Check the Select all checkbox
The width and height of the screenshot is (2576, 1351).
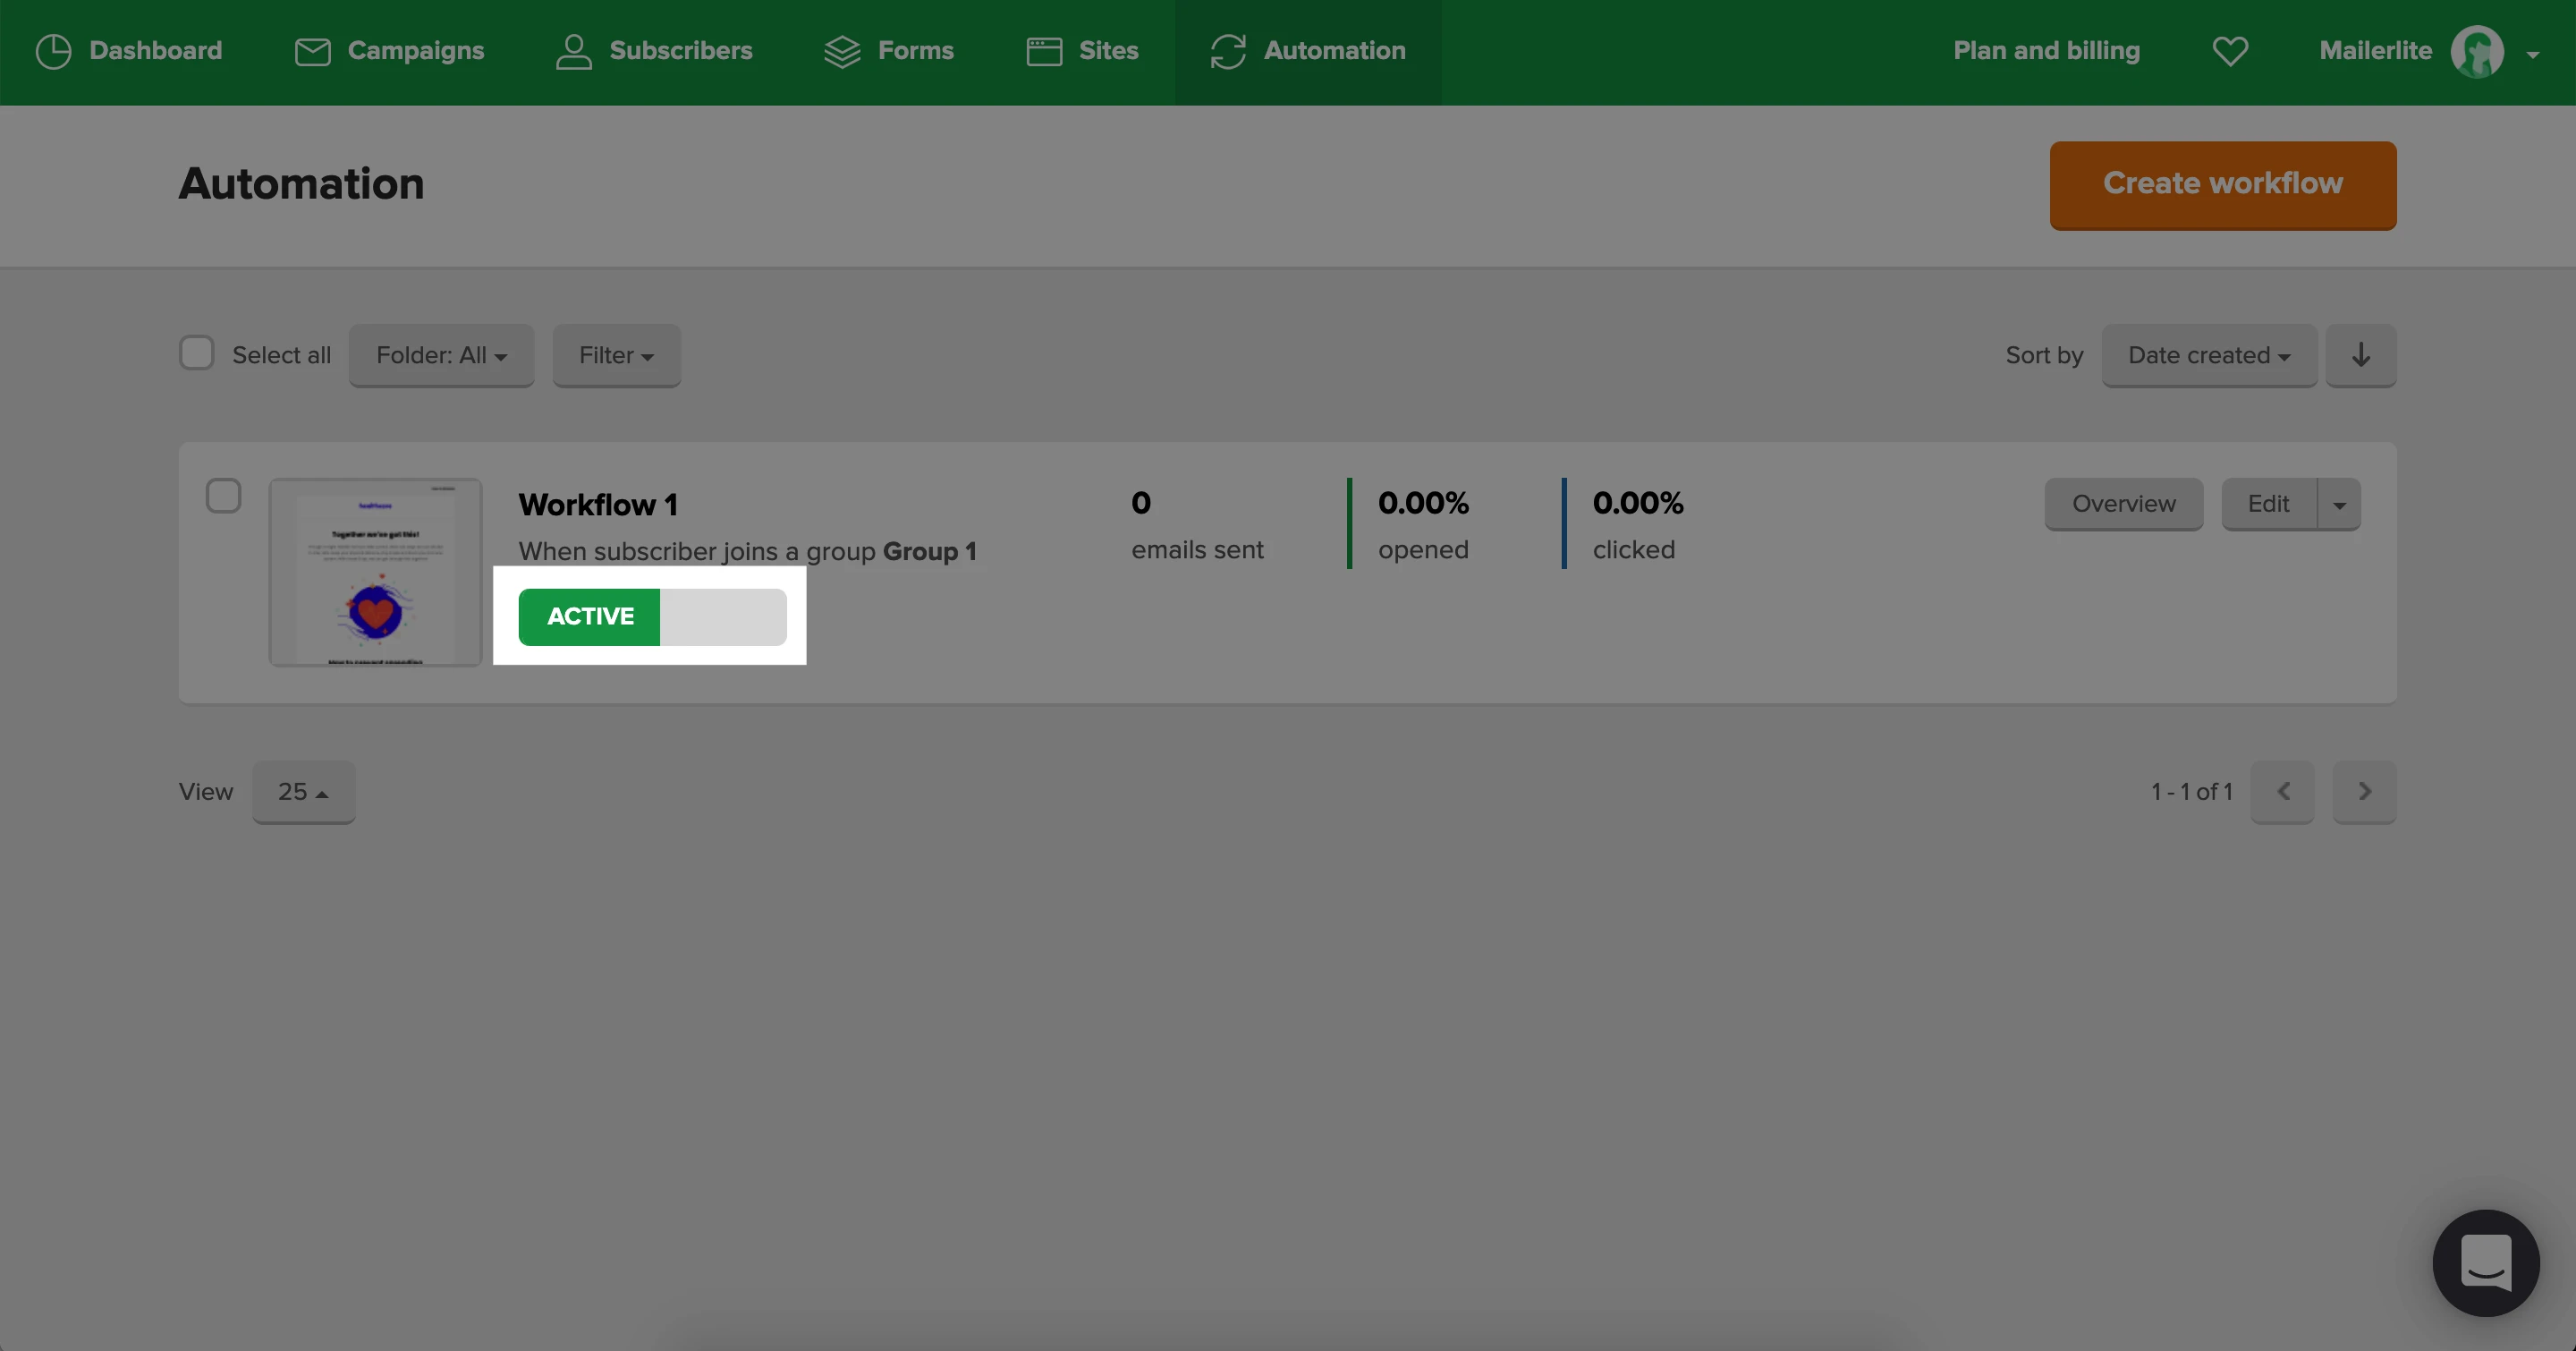pos(197,353)
